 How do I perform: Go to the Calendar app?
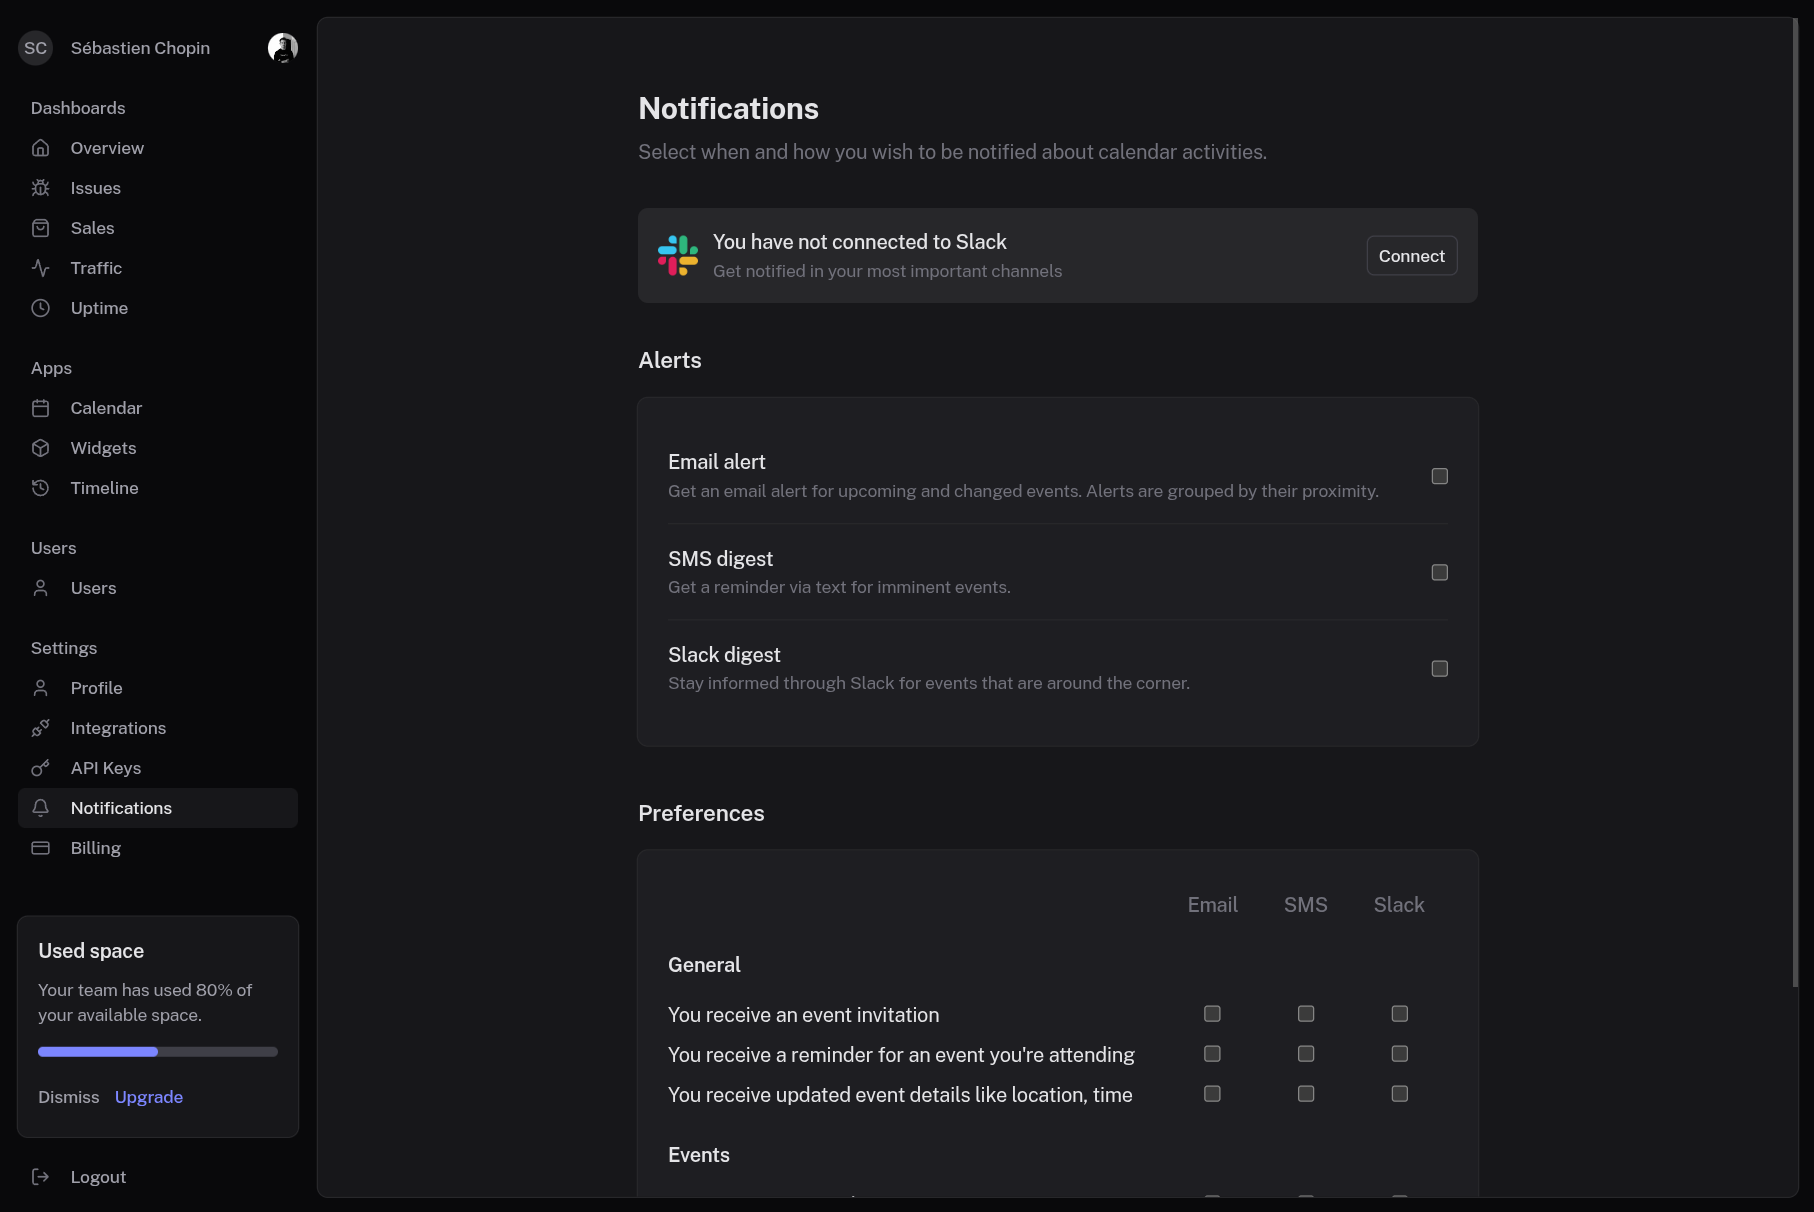coord(106,408)
